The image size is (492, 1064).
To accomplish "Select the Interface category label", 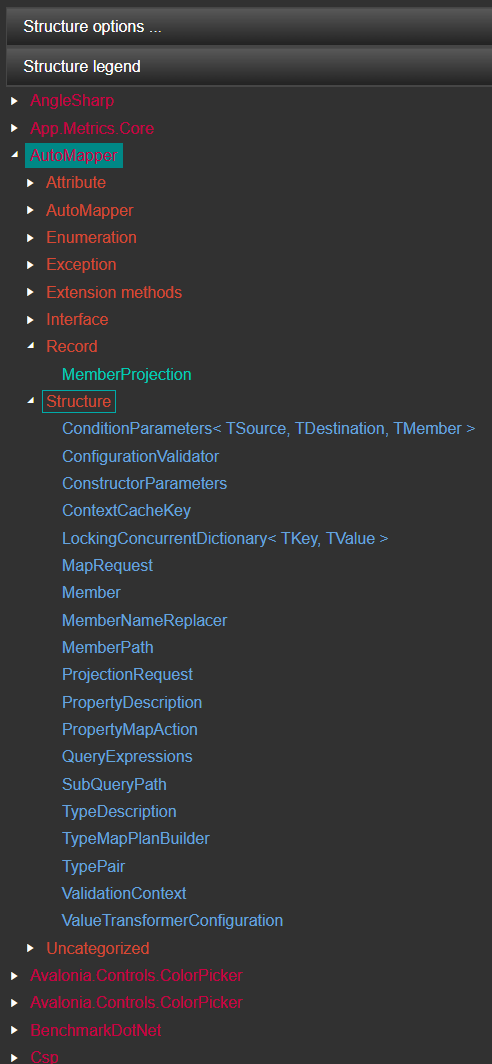I will coord(77,319).
